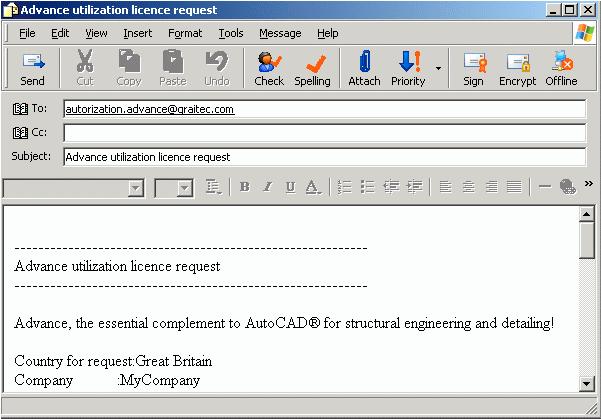Open the Priority dropdown arrow
This screenshot has height=419, width=601.
pos(438,68)
